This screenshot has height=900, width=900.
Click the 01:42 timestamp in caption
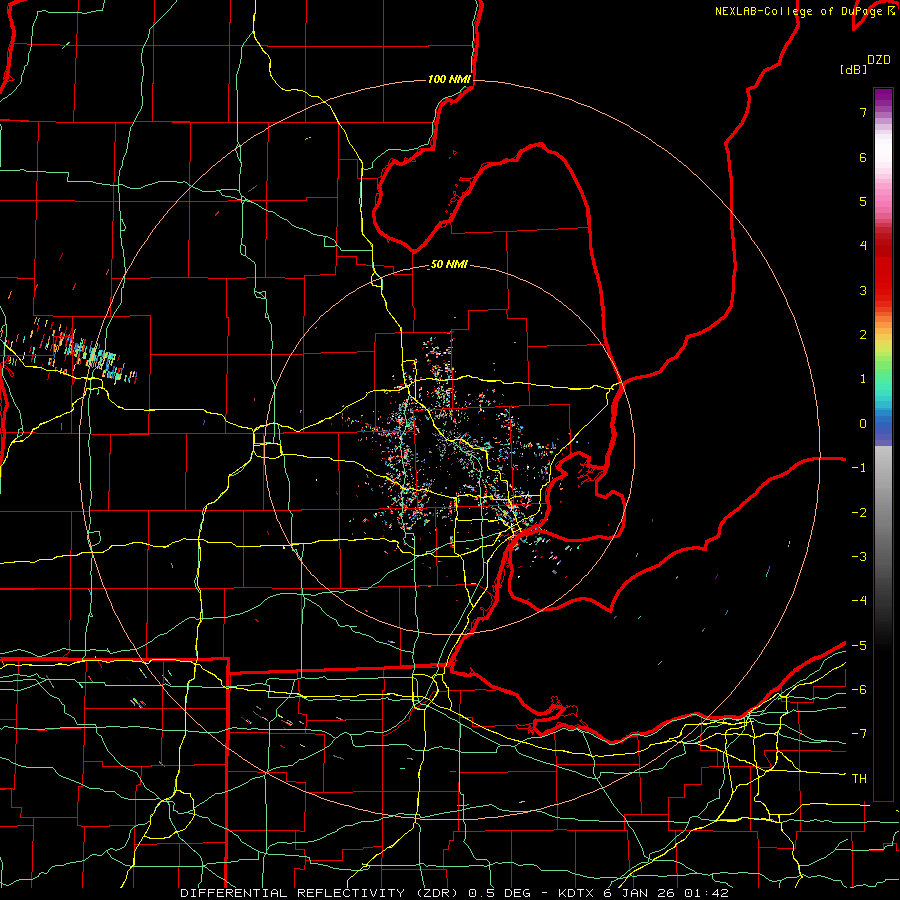pos(706,893)
